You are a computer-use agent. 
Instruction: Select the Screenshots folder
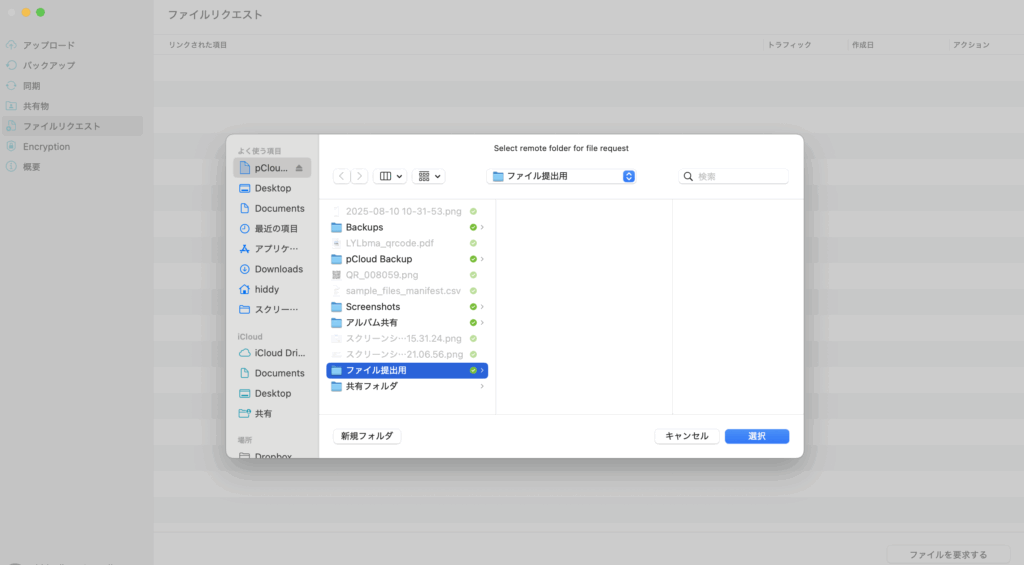(x=372, y=306)
